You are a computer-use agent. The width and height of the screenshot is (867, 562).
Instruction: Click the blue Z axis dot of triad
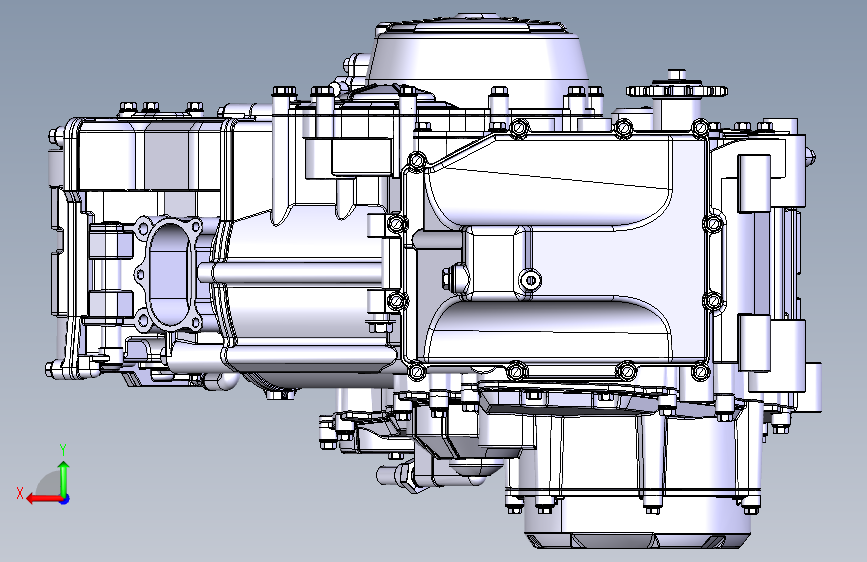pyautogui.click(x=65, y=499)
